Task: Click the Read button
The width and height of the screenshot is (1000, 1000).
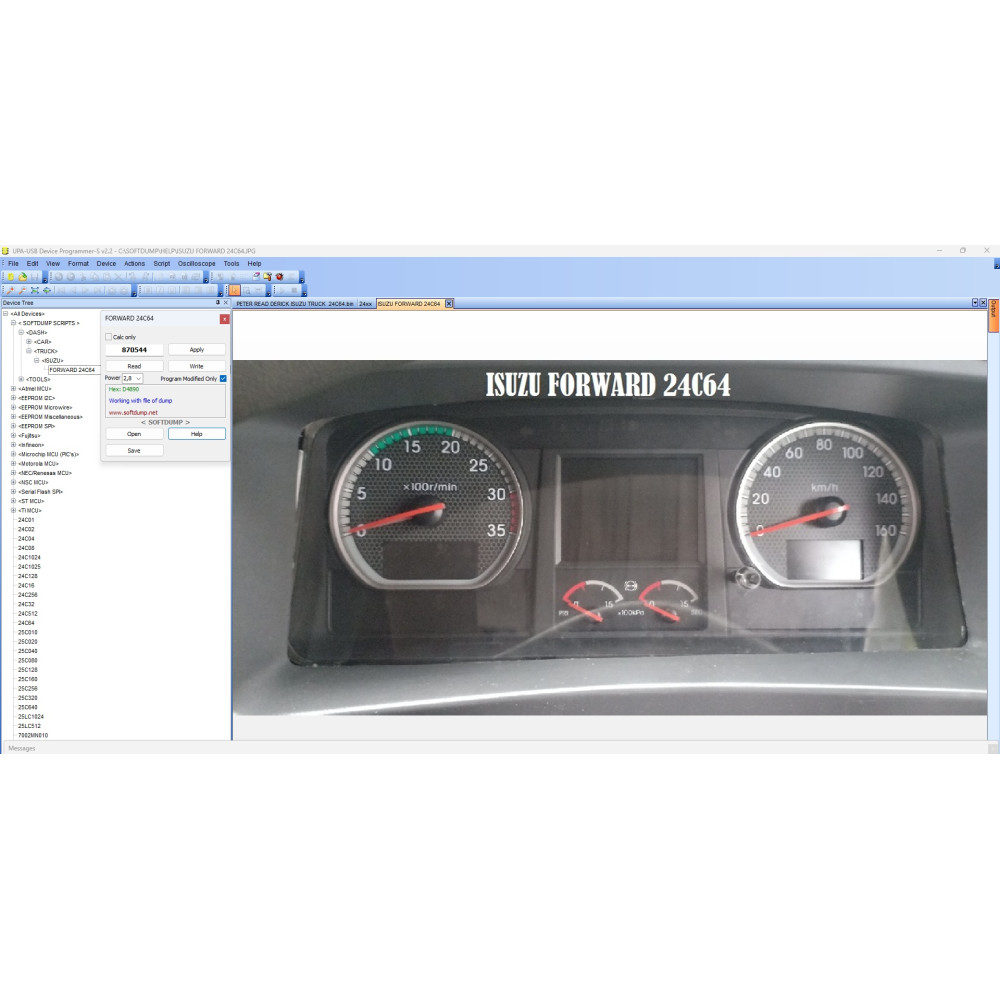Action: (x=134, y=366)
